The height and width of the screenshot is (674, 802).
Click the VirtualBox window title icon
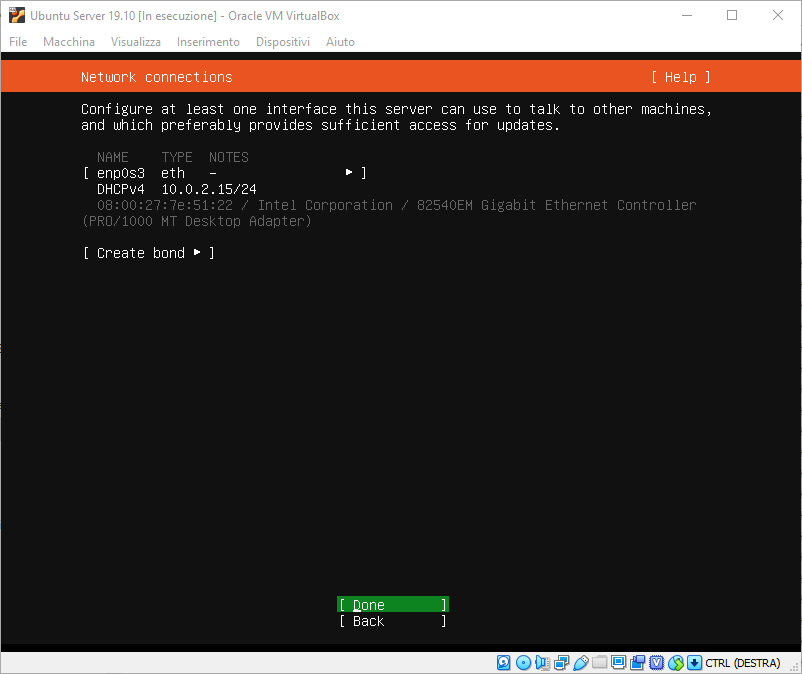point(16,15)
